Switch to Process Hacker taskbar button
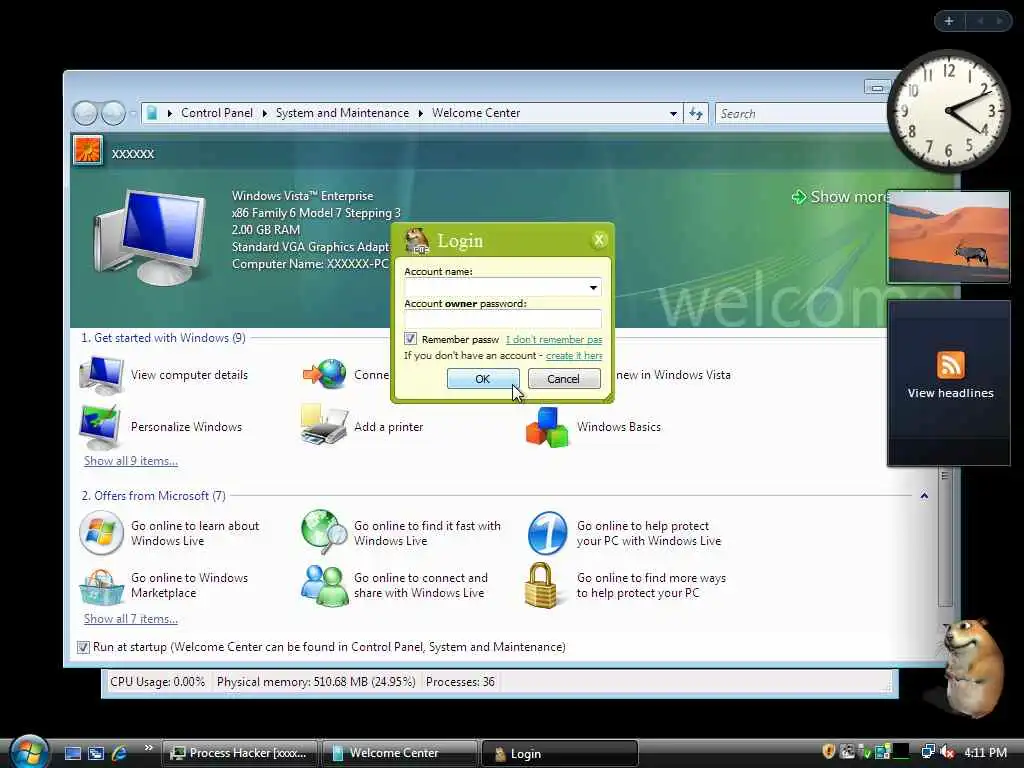Viewport: 1024px width, 768px height. 240,753
